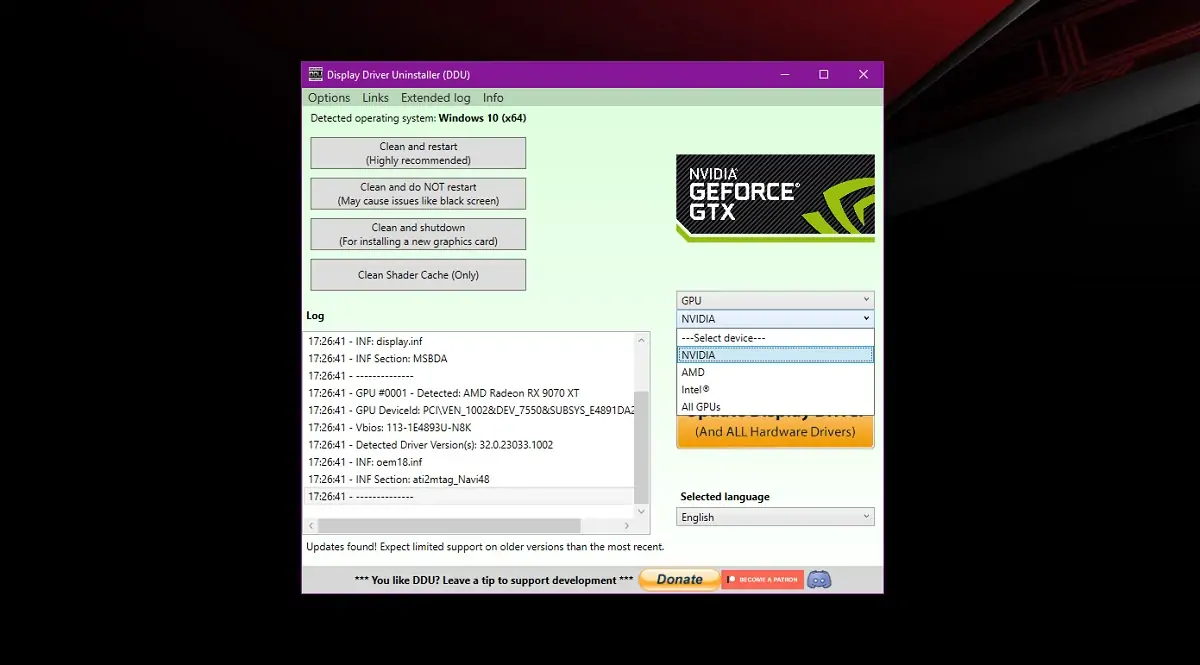The width and height of the screenshot is (1200, 665).
Task: Click the log's horizontal scroll left arrow
Action: (x=310, y=525)
